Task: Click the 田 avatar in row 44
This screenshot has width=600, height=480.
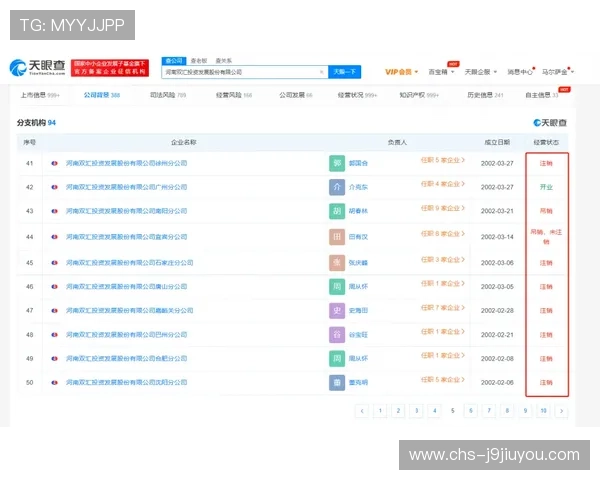Action: 337,237
